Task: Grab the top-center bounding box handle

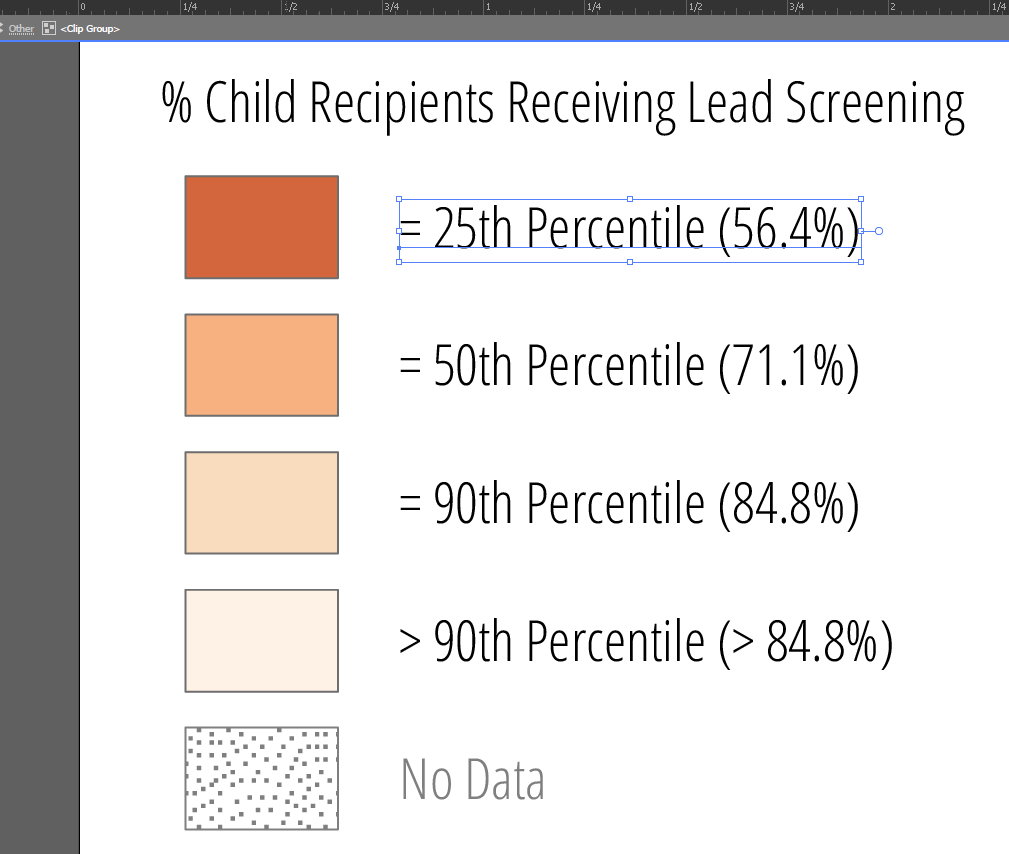Action: [630, 199]
